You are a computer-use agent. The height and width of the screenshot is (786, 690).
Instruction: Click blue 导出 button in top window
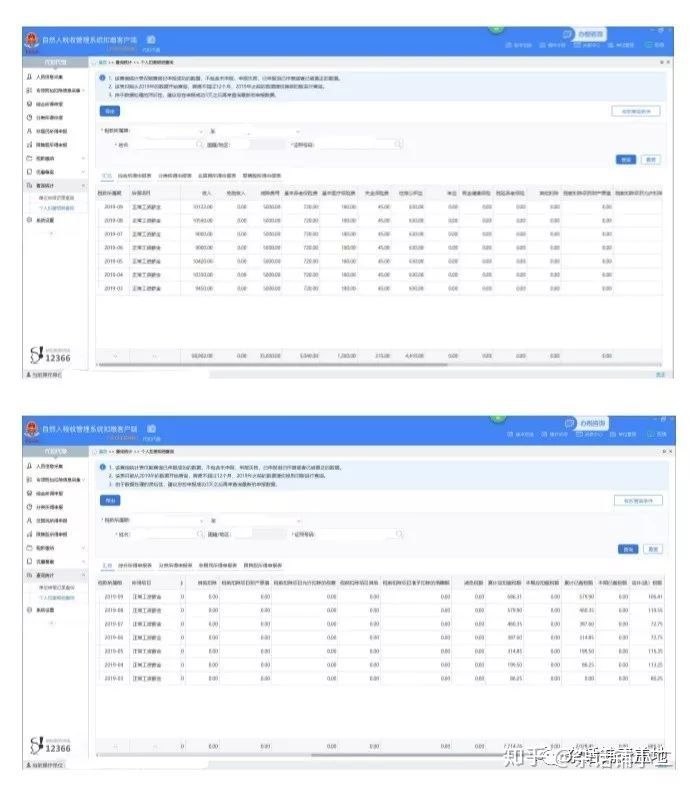[109, 111]
